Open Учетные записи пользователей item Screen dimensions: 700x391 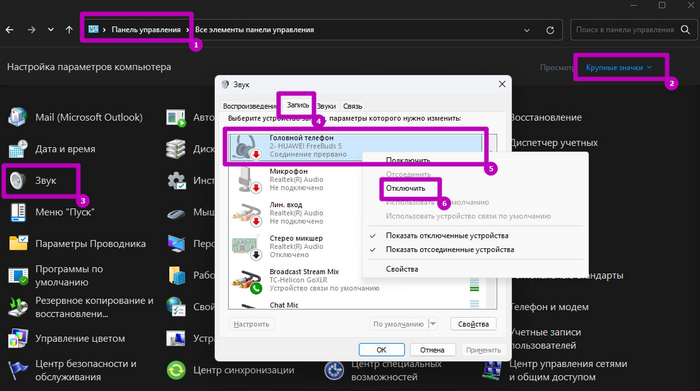click(546, 339)
